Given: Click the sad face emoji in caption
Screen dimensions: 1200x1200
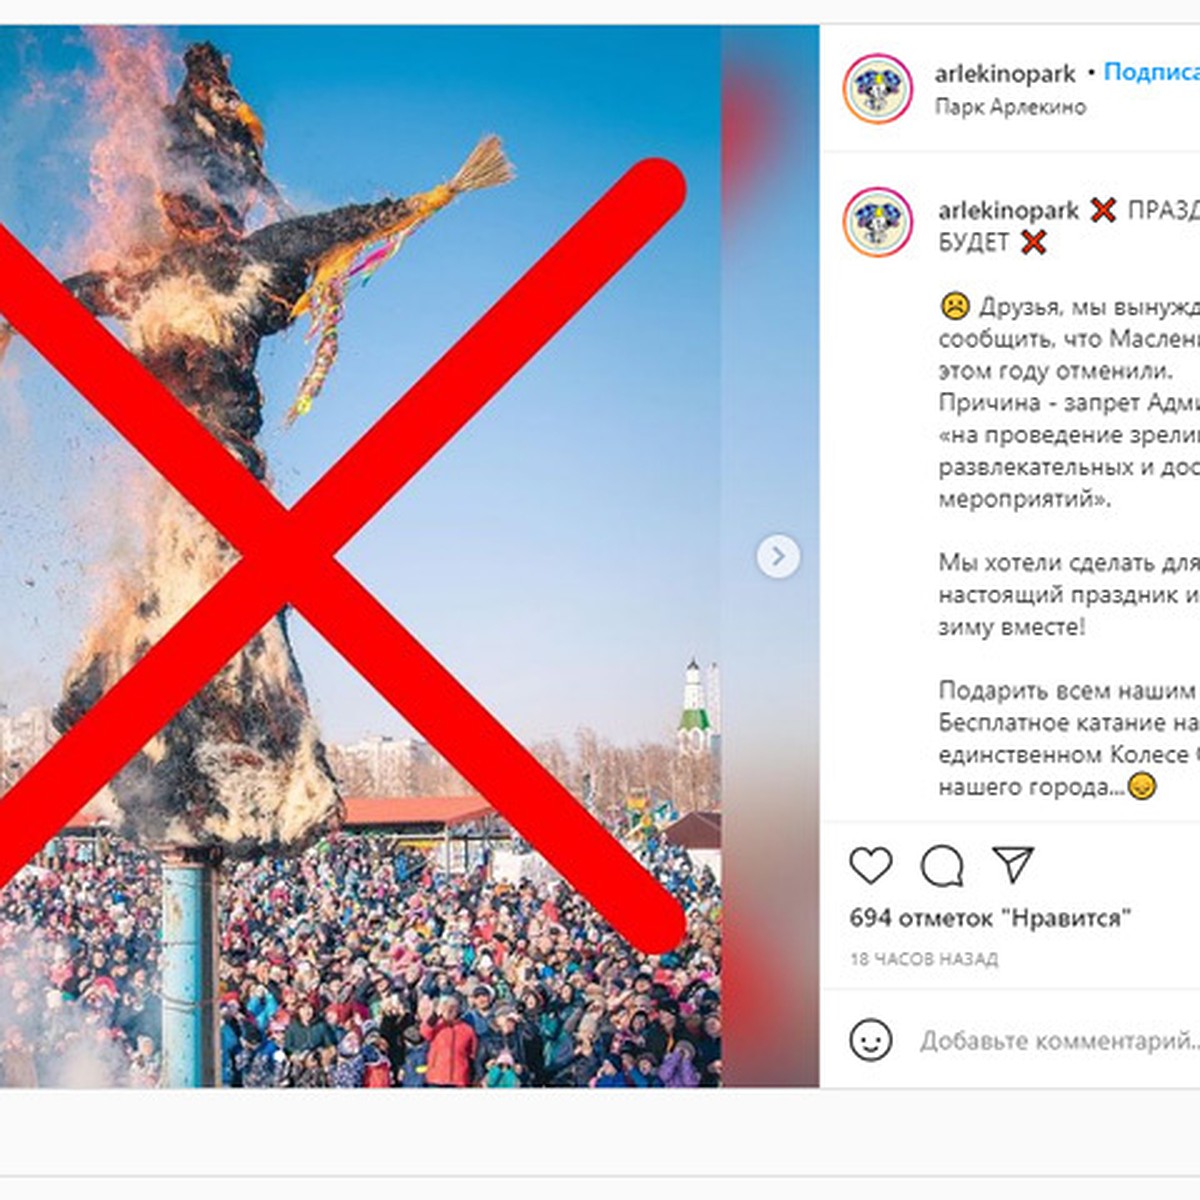Looking at the screenshot, I should click(x=955, y=306).
